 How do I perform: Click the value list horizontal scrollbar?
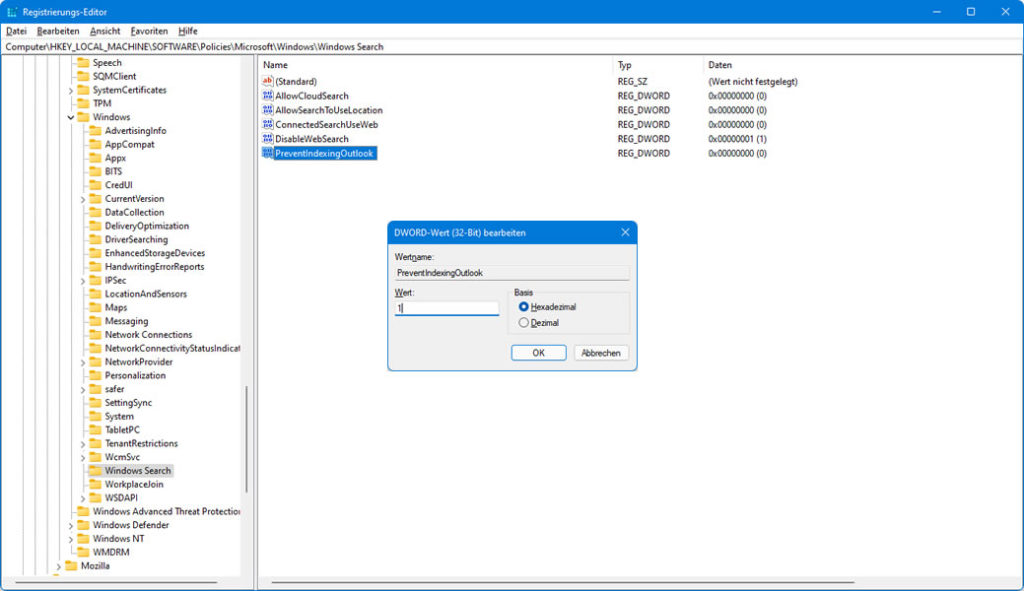tap(562, 582)
